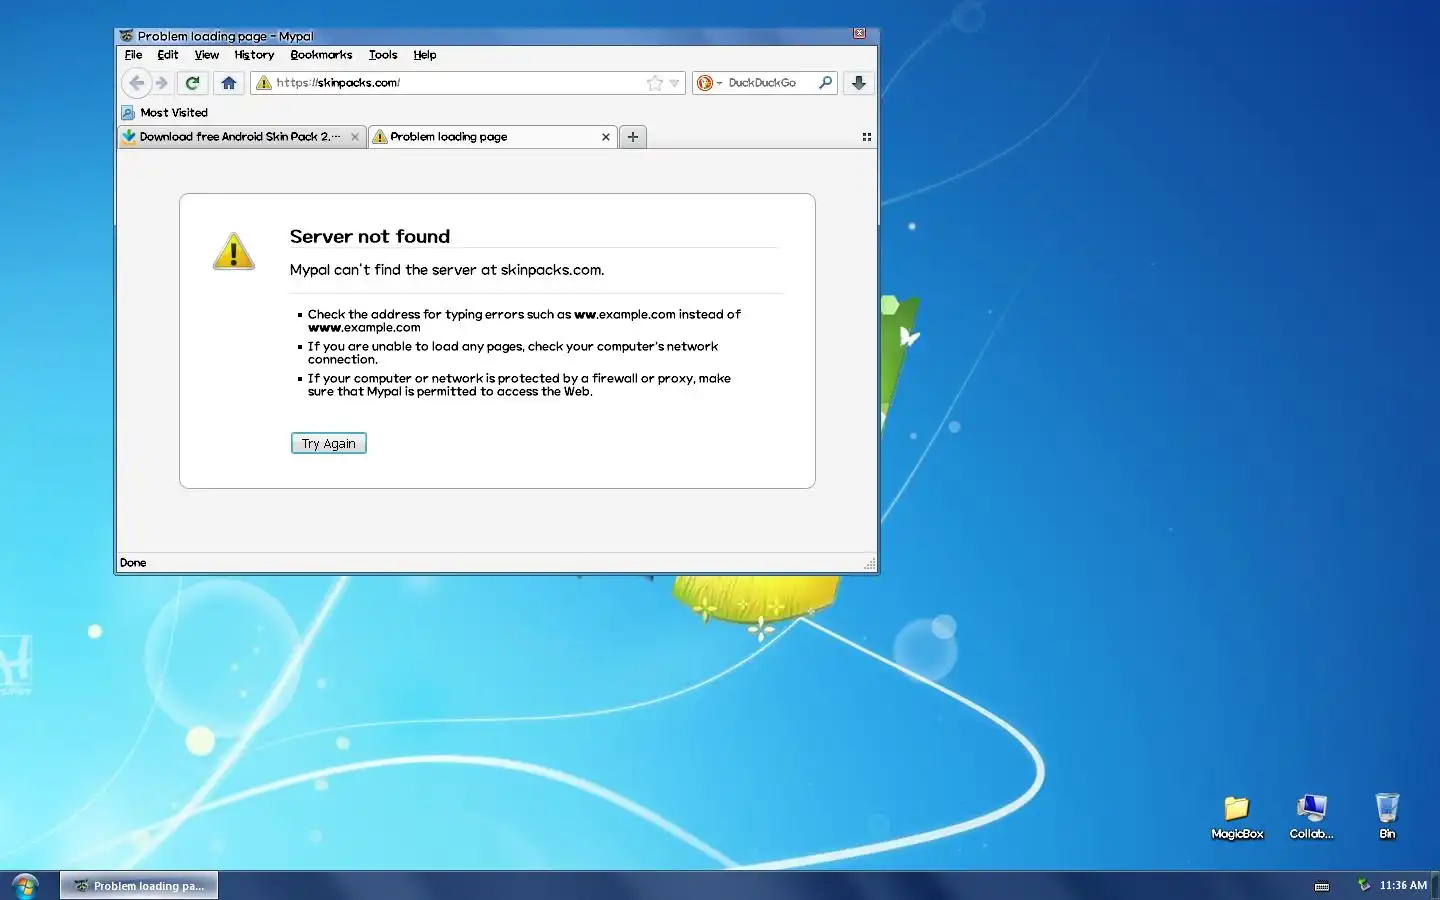Open the View menu
This screenshot has width=1440, height=900.
coord(207,55)
